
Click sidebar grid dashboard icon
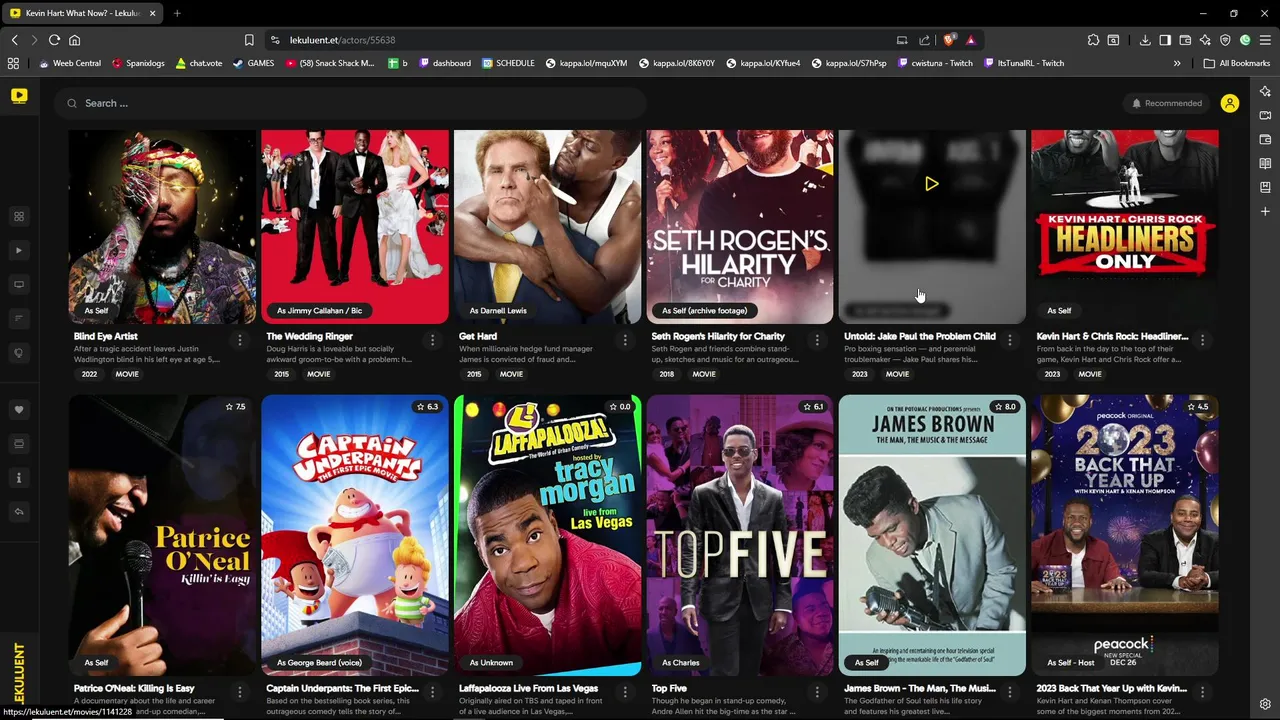pos(18,217)
